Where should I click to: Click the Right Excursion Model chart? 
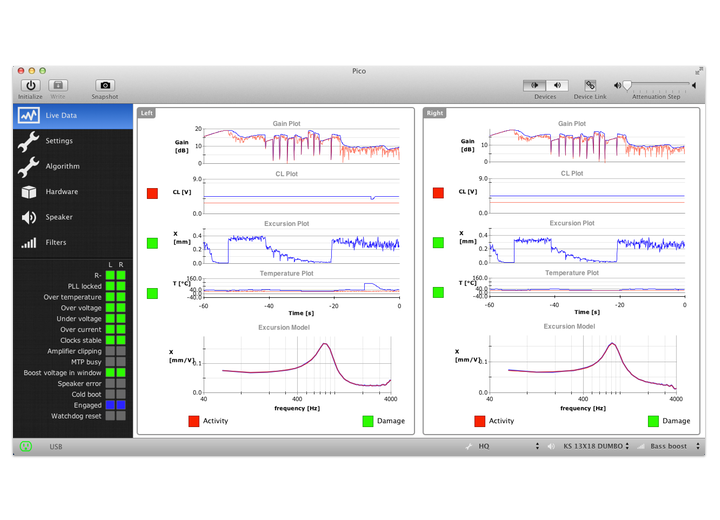[x=583, y=364]
